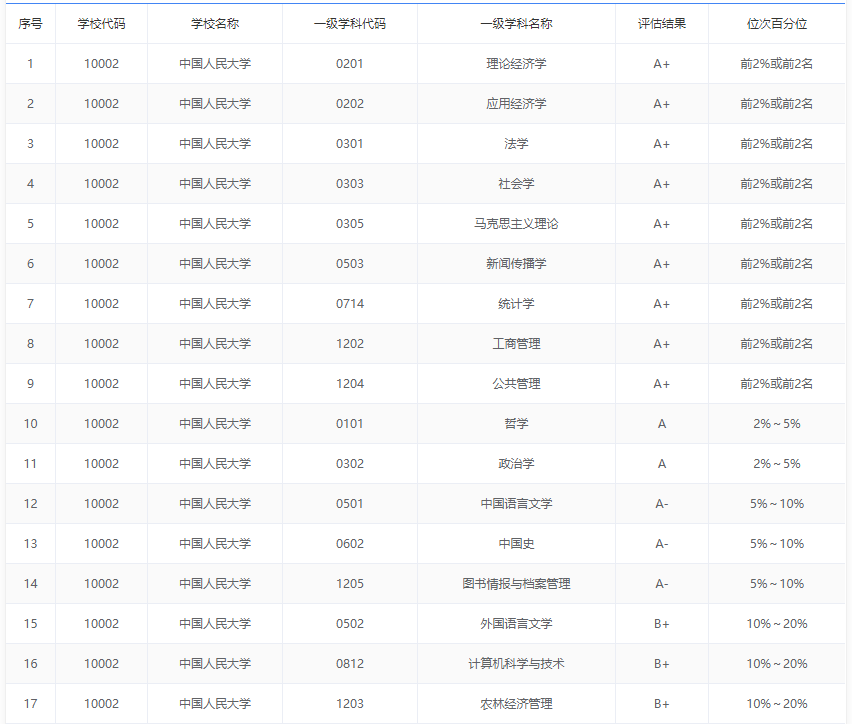Click 前2%或前2名 in row 9
This screenshot has height=724, width=852.
pos(777,384)
